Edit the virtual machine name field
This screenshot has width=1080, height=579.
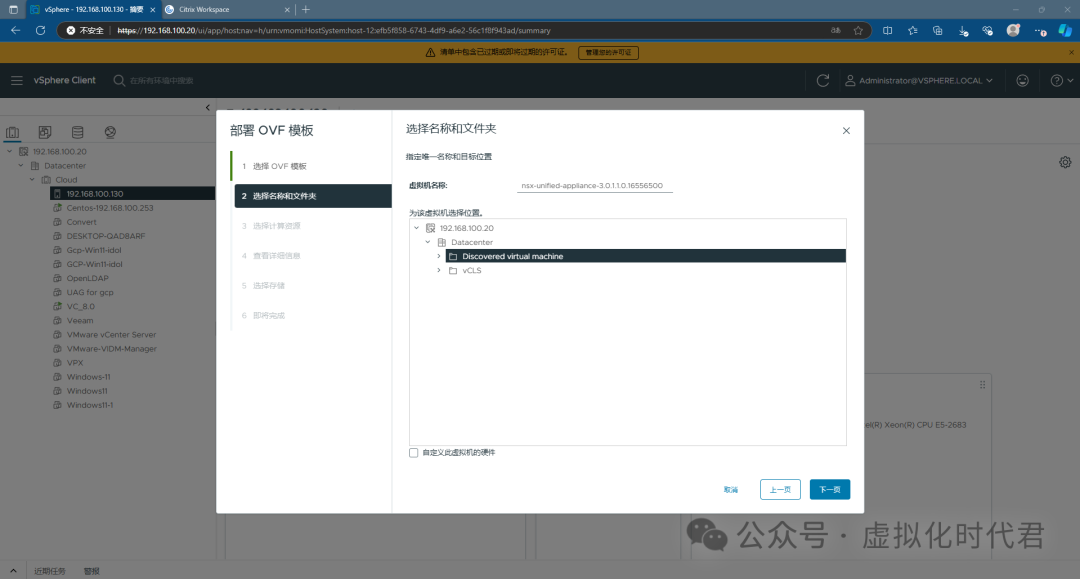coord(594,186)
